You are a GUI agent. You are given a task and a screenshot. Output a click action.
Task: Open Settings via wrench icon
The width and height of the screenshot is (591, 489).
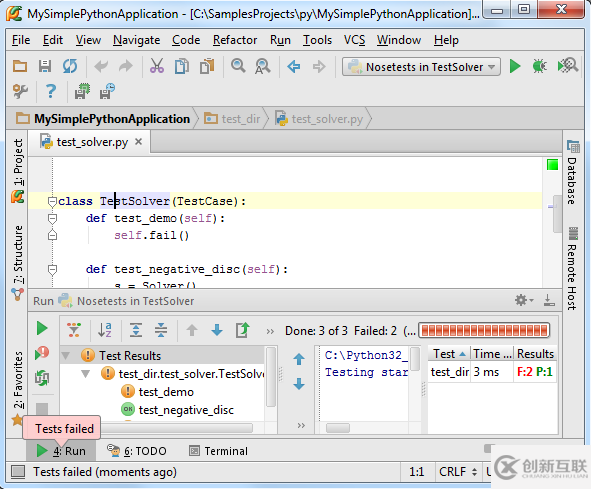(20, 91)
